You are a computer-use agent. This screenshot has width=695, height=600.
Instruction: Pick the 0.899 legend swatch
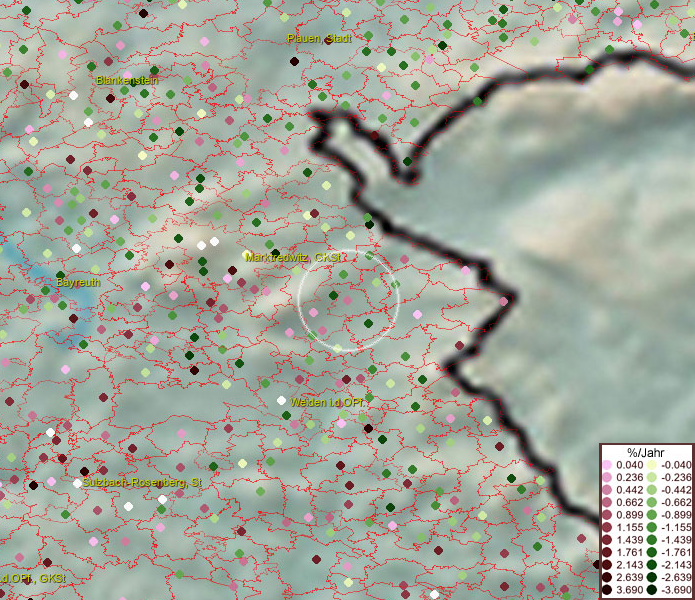click(x=607, y=515)
